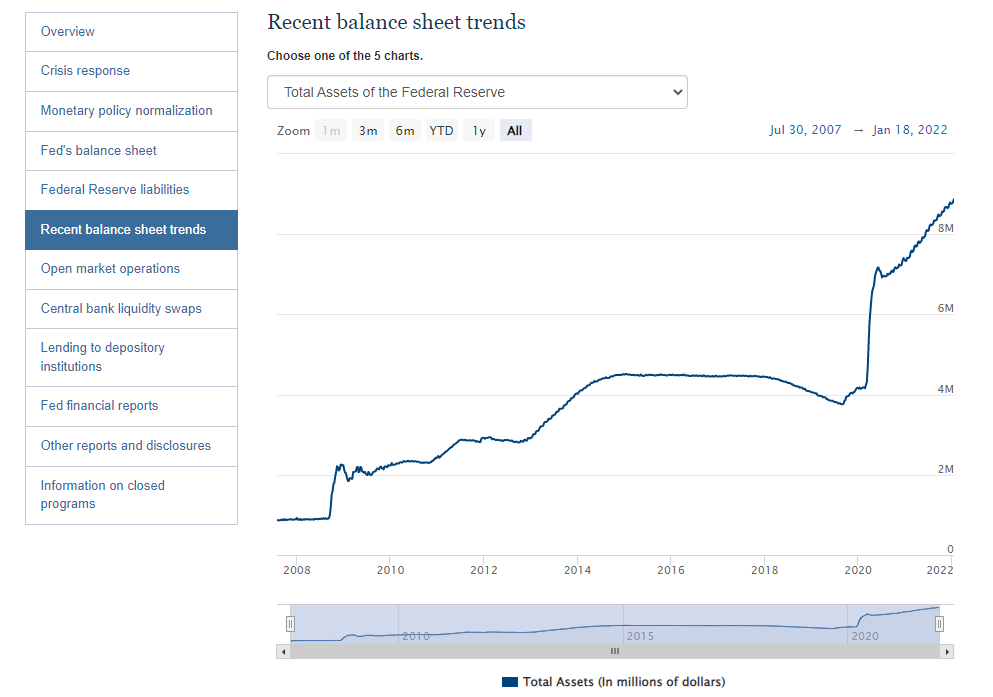
Task: Click the Jul 30, 2007 start date field
Action: tap(805, 130)
